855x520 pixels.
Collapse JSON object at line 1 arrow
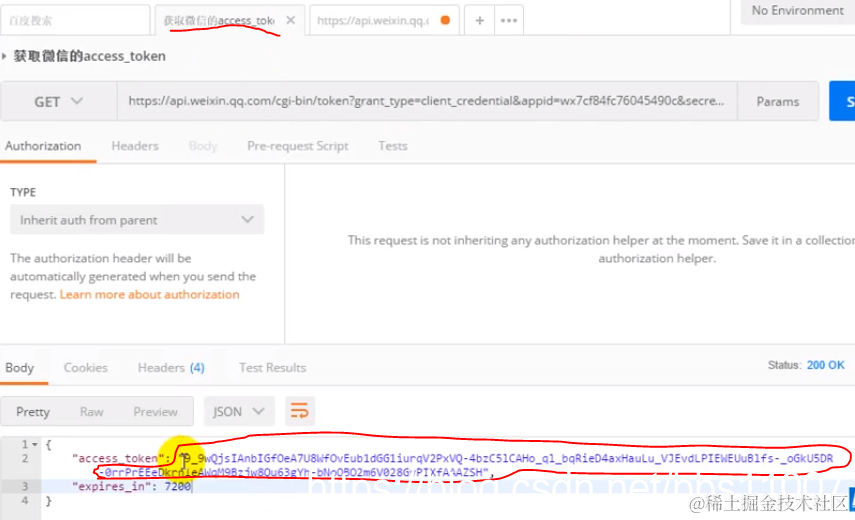[35, 445]
